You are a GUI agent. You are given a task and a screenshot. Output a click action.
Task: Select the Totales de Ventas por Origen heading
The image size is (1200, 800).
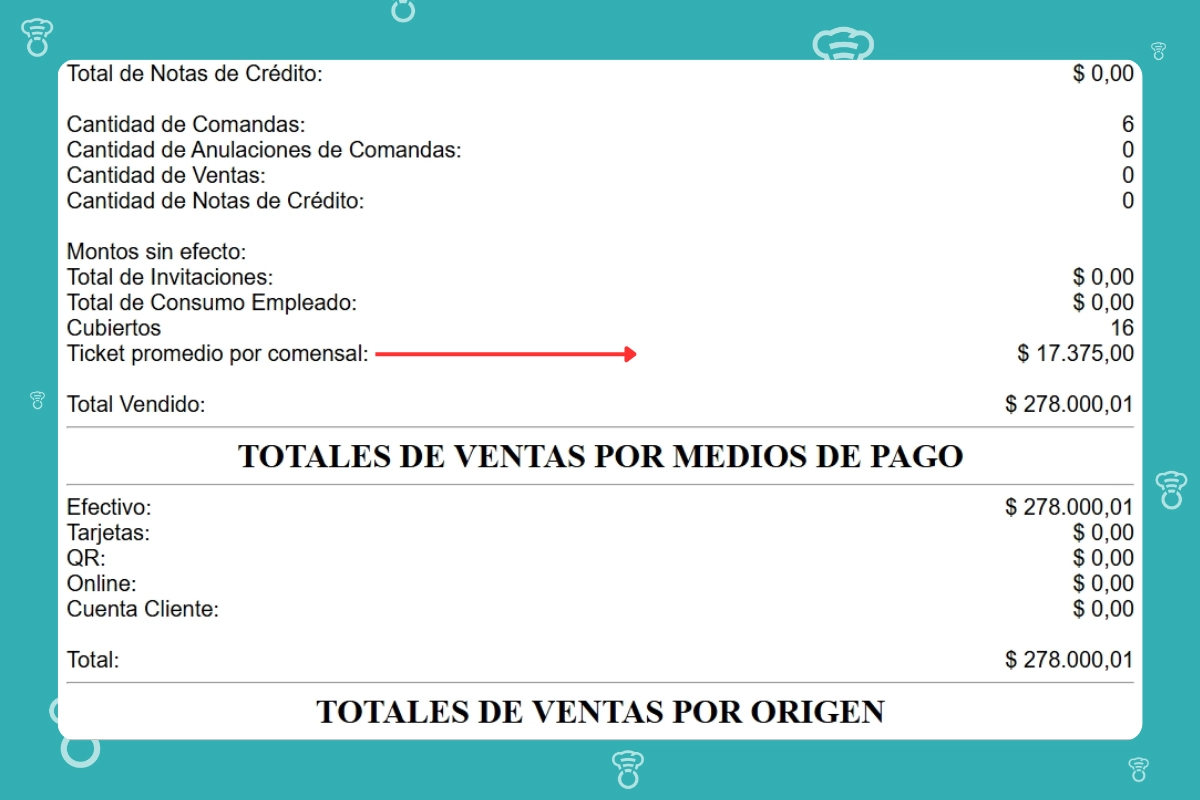(x=600, y=711)
